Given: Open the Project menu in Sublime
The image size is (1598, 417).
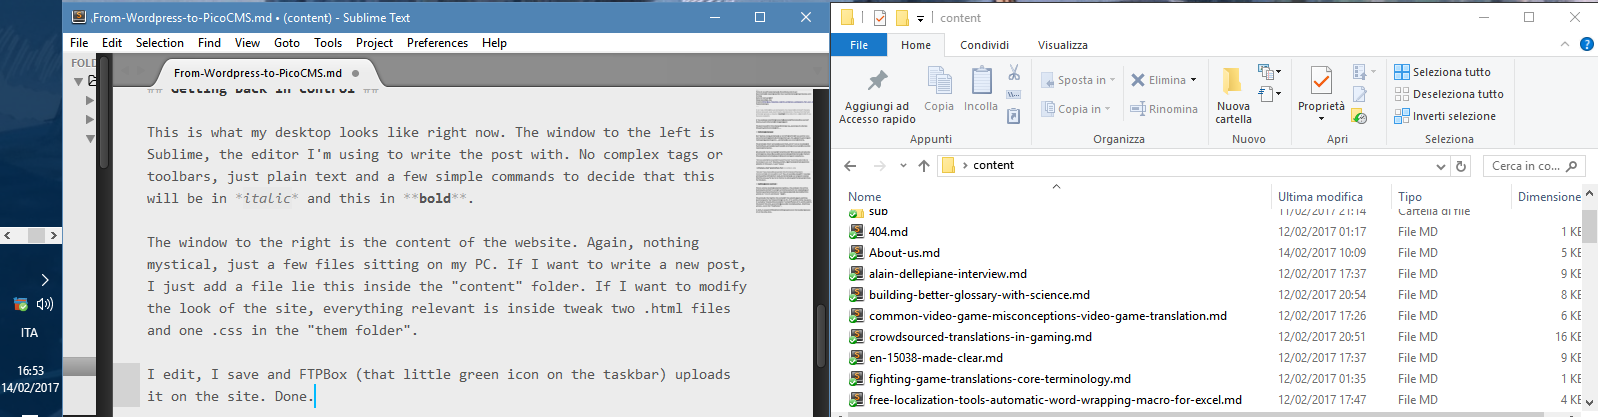Looking at the screenshot, I should [x=374, y=43].
